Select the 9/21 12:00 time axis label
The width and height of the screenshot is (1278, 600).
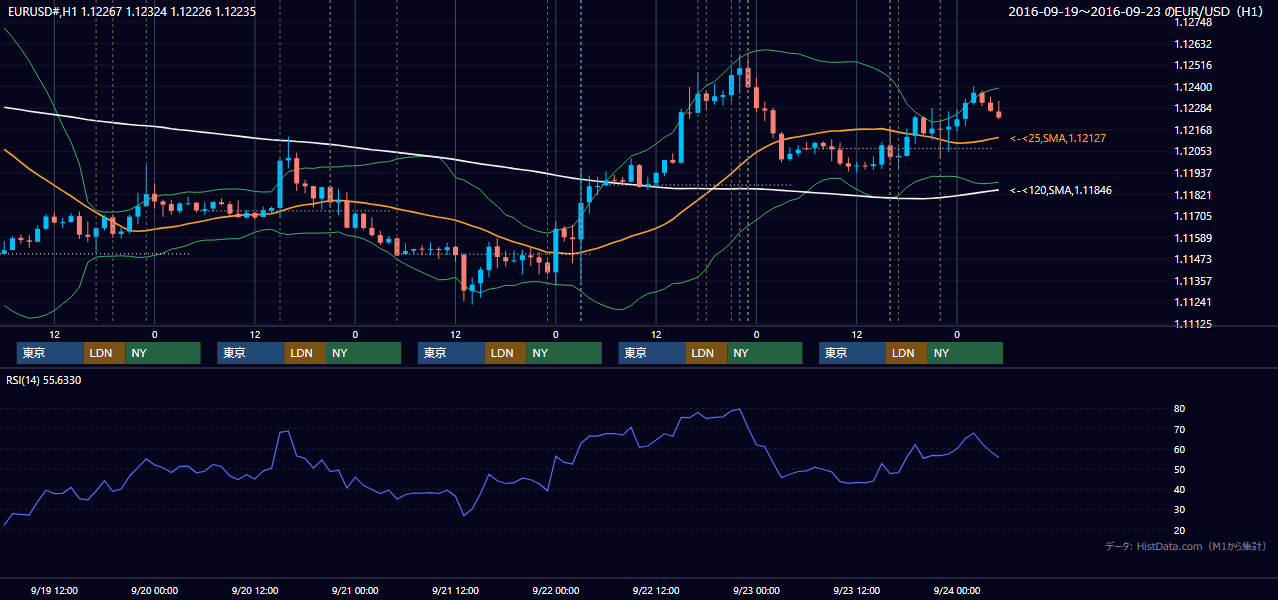(455, 591)
